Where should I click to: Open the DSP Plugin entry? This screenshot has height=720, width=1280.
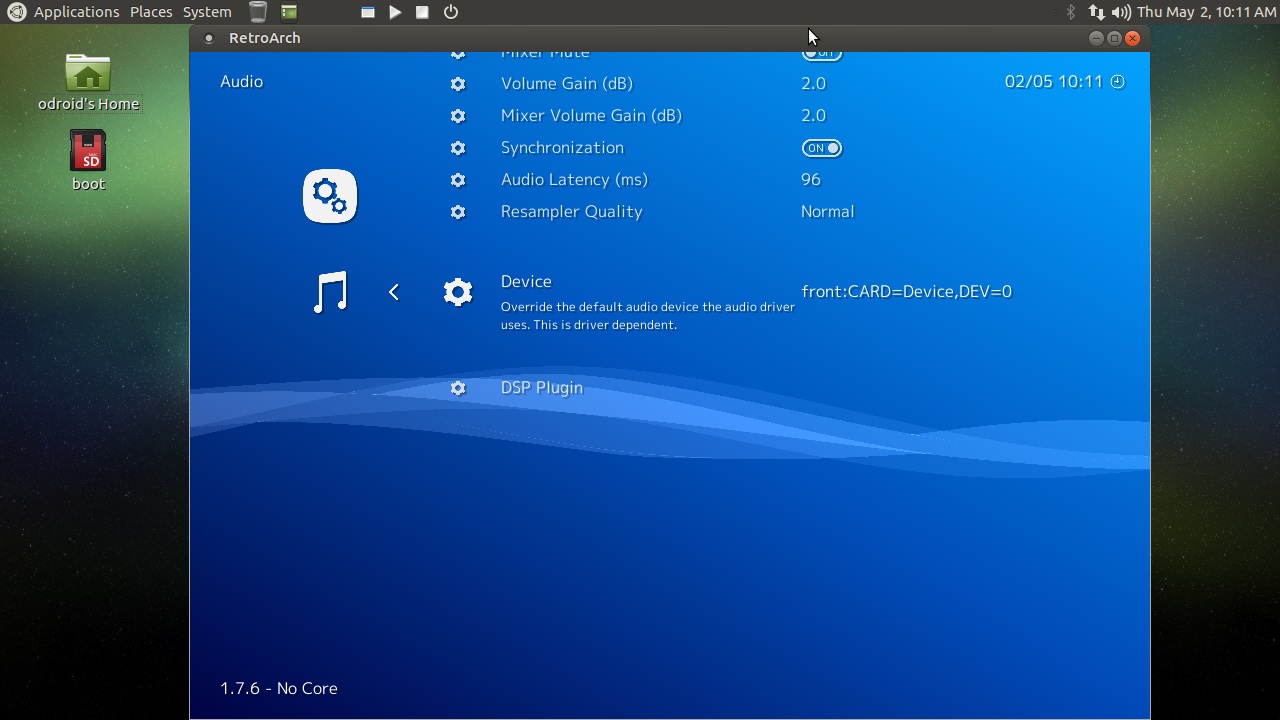tap(541, 388)
